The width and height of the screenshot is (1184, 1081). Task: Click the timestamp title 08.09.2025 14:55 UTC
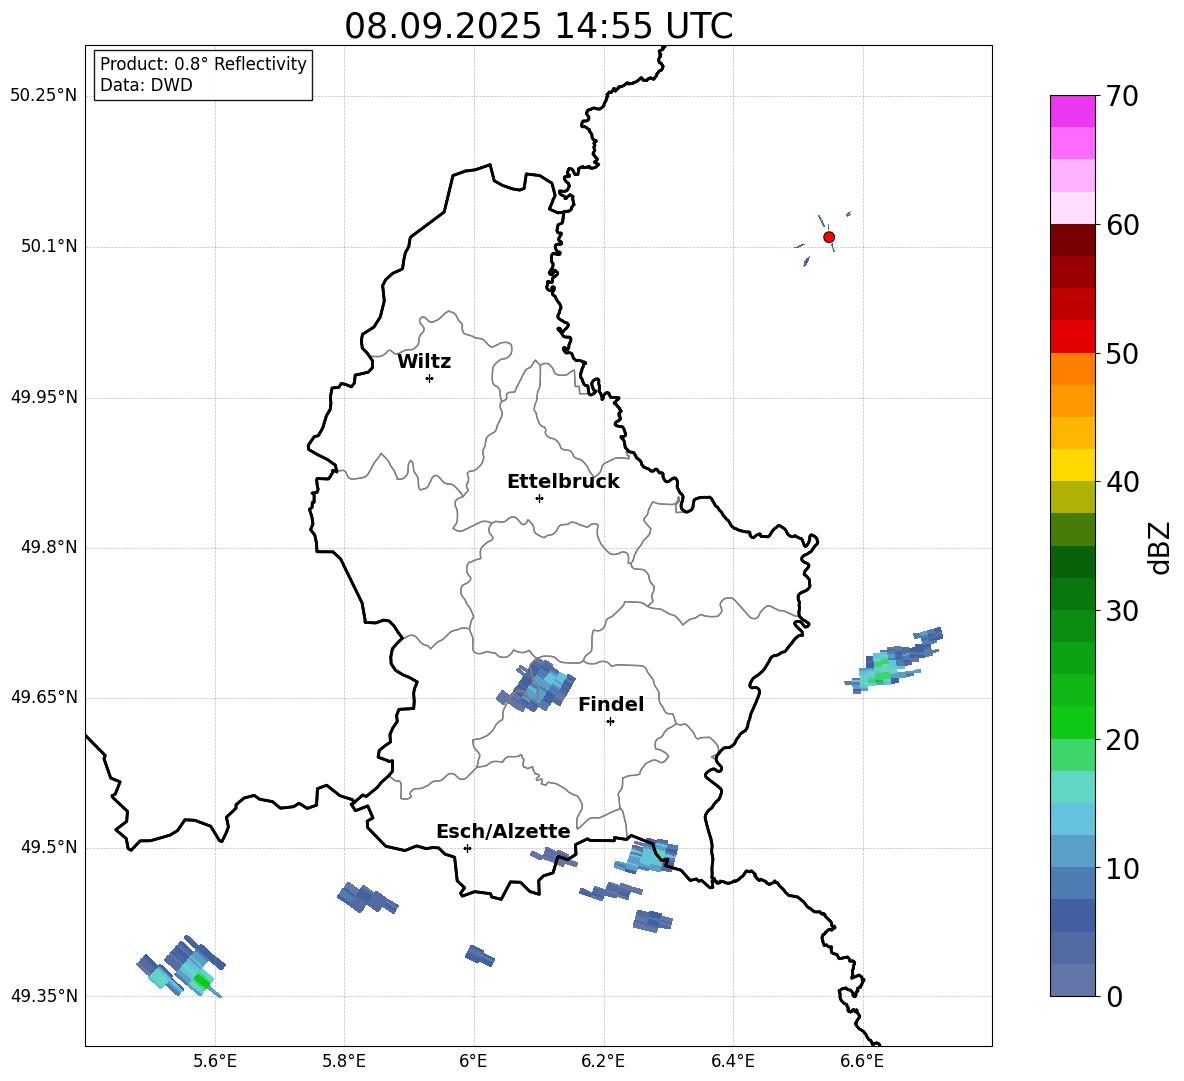(x=538, y=26)
